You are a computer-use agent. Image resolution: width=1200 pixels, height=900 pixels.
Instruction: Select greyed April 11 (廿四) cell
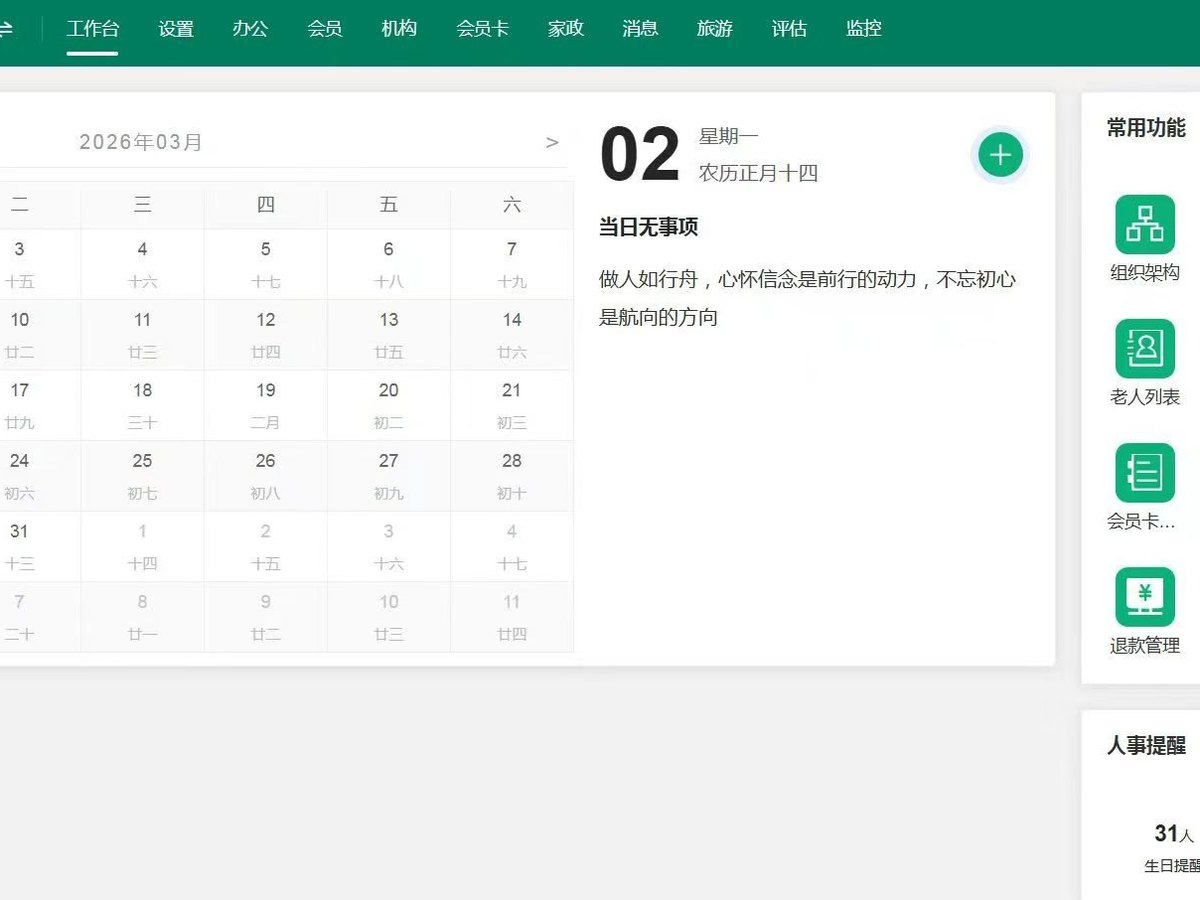[x=511, y=617]
